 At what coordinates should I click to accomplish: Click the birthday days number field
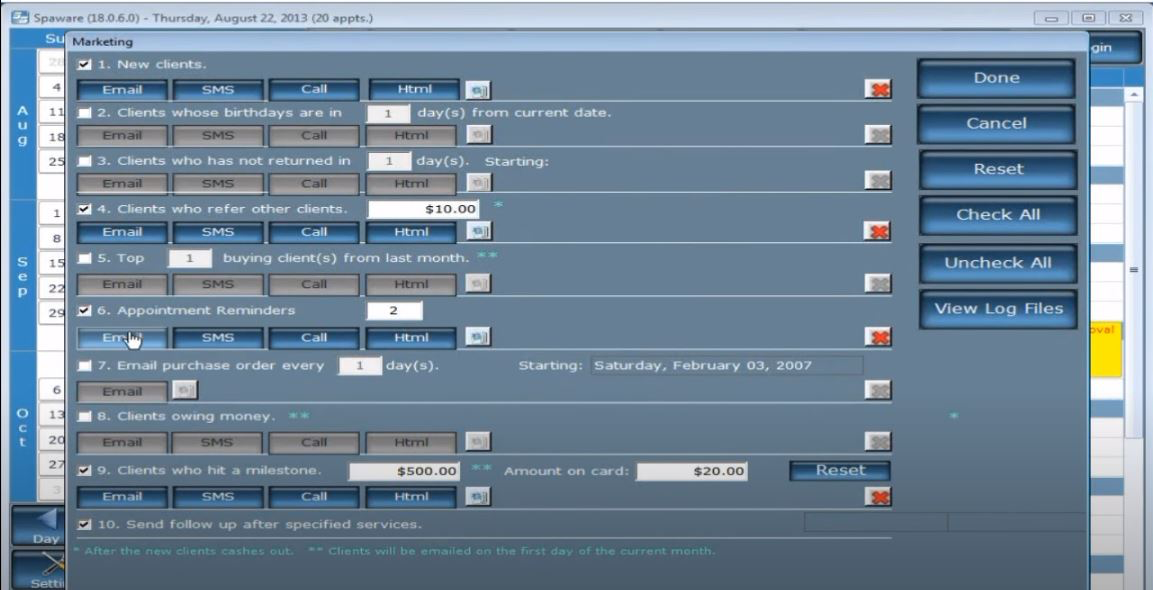[x=388, y=114]
